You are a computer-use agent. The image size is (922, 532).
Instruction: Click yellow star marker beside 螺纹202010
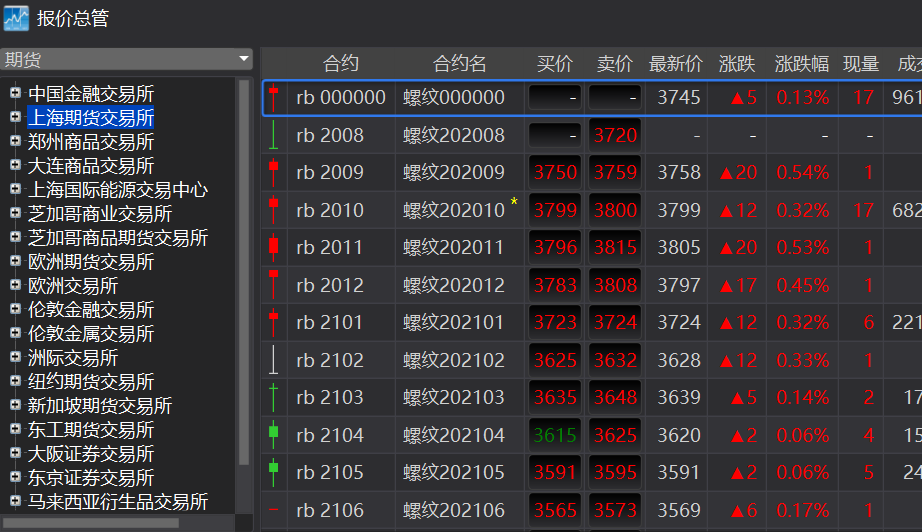coord(514,202)
